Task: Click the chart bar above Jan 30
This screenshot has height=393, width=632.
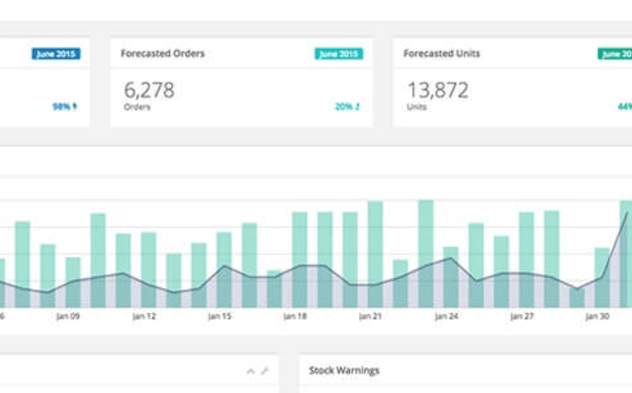Action: point(602,278)
